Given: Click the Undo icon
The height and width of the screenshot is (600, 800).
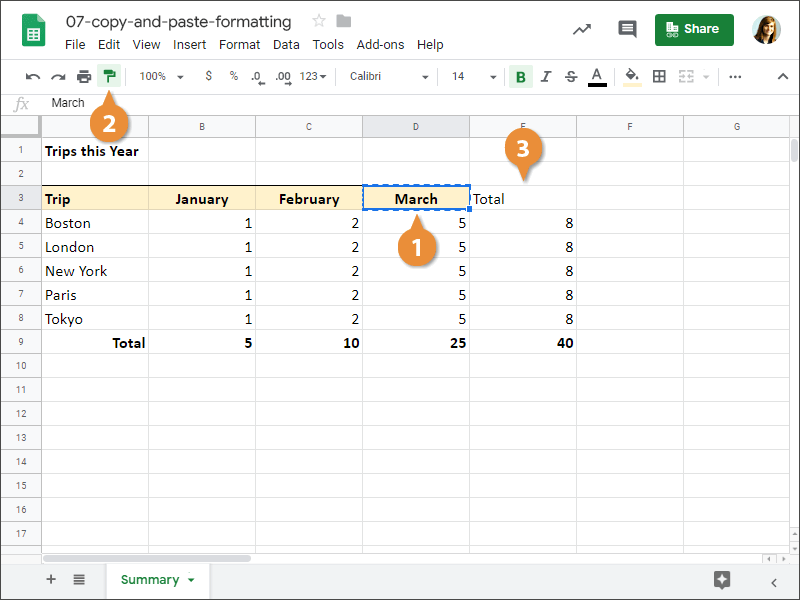Looking at the screenshot, I should tap(33, 76).
